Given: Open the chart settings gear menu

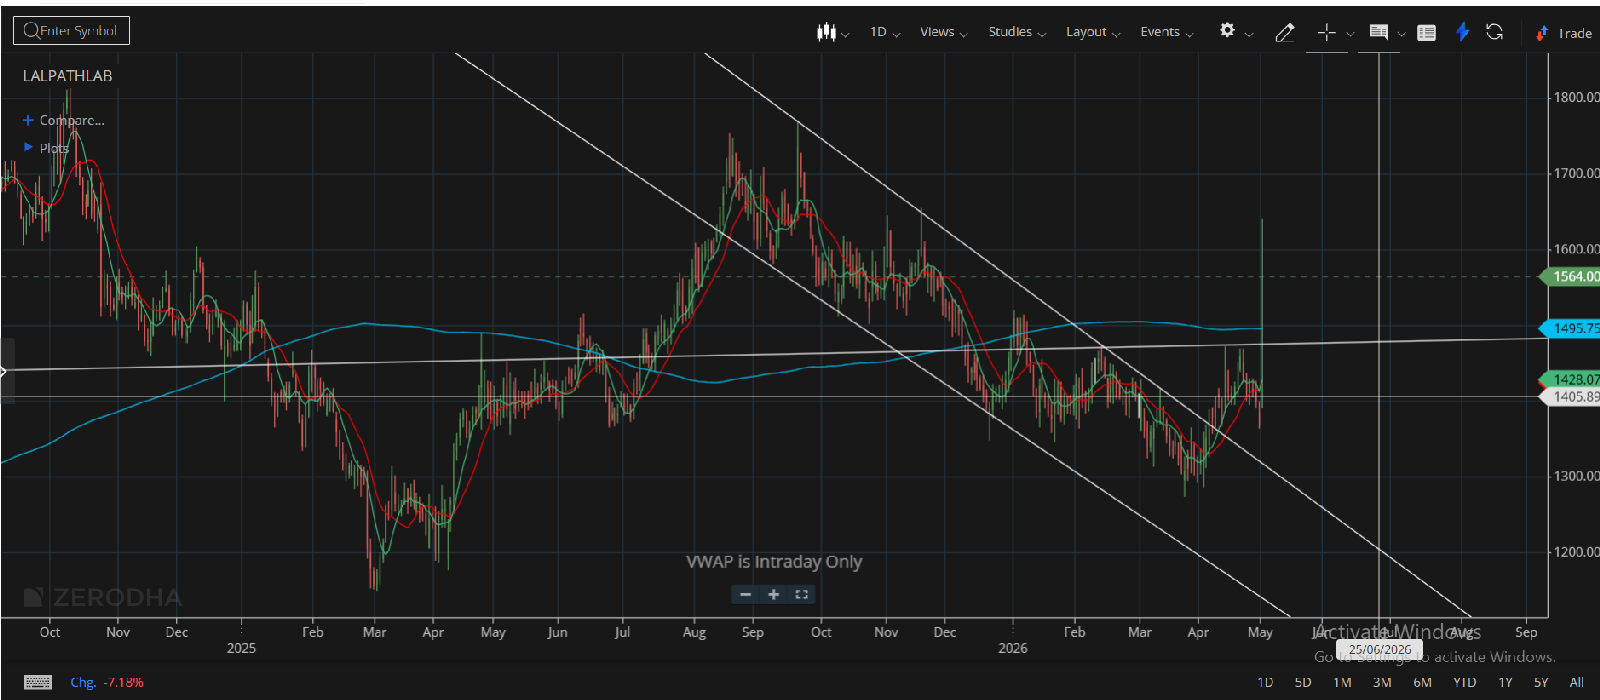Looking at the screenshot, I should 1227,31.
